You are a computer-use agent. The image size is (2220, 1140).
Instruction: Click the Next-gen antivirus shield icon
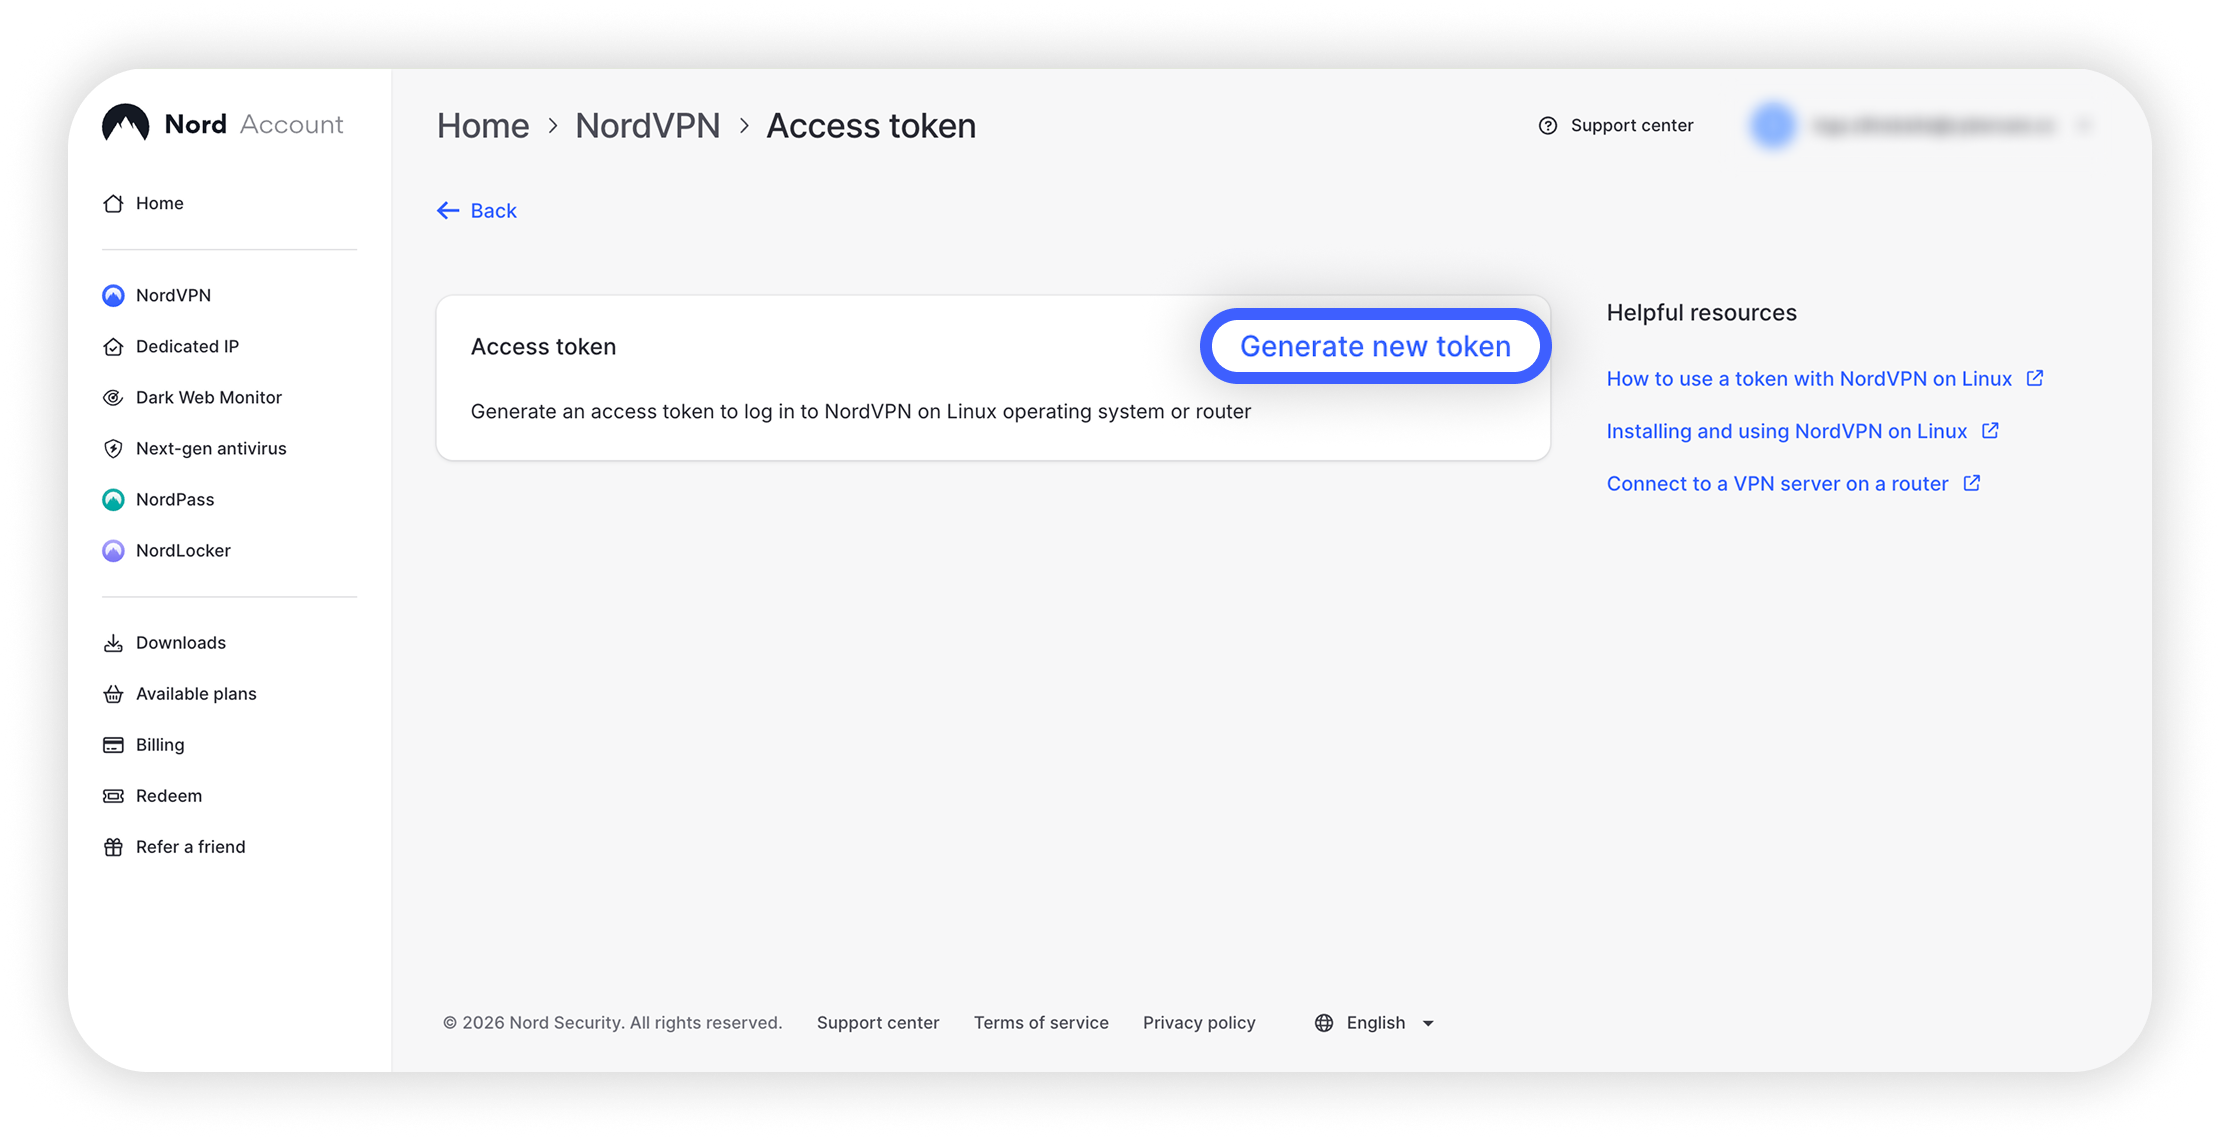tap(113, 448)
